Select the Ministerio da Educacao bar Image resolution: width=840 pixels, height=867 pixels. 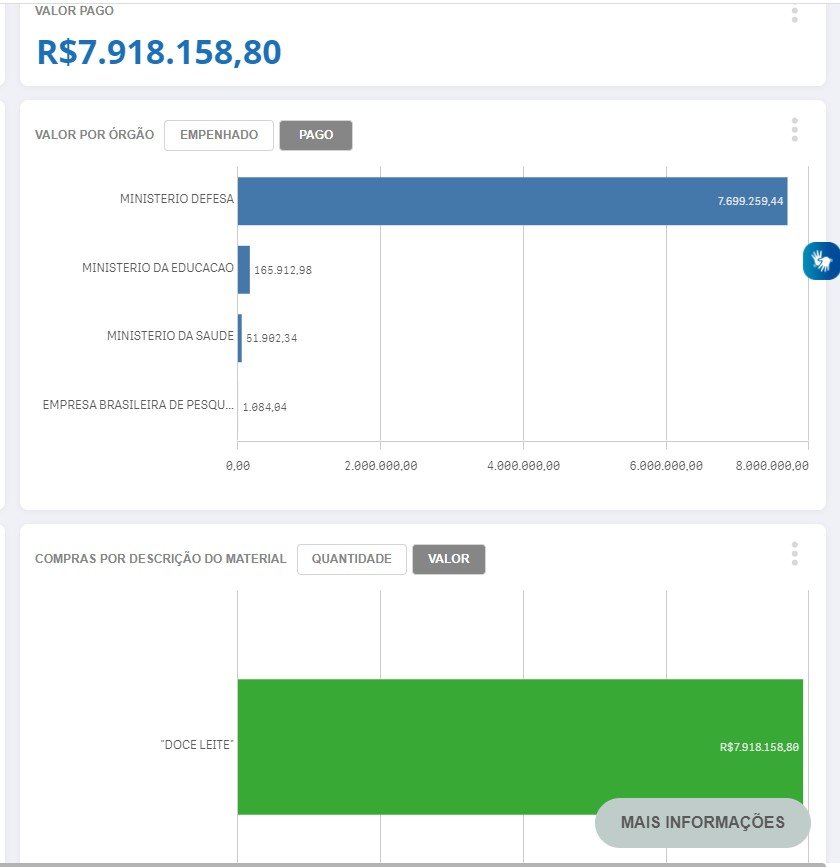243,270
